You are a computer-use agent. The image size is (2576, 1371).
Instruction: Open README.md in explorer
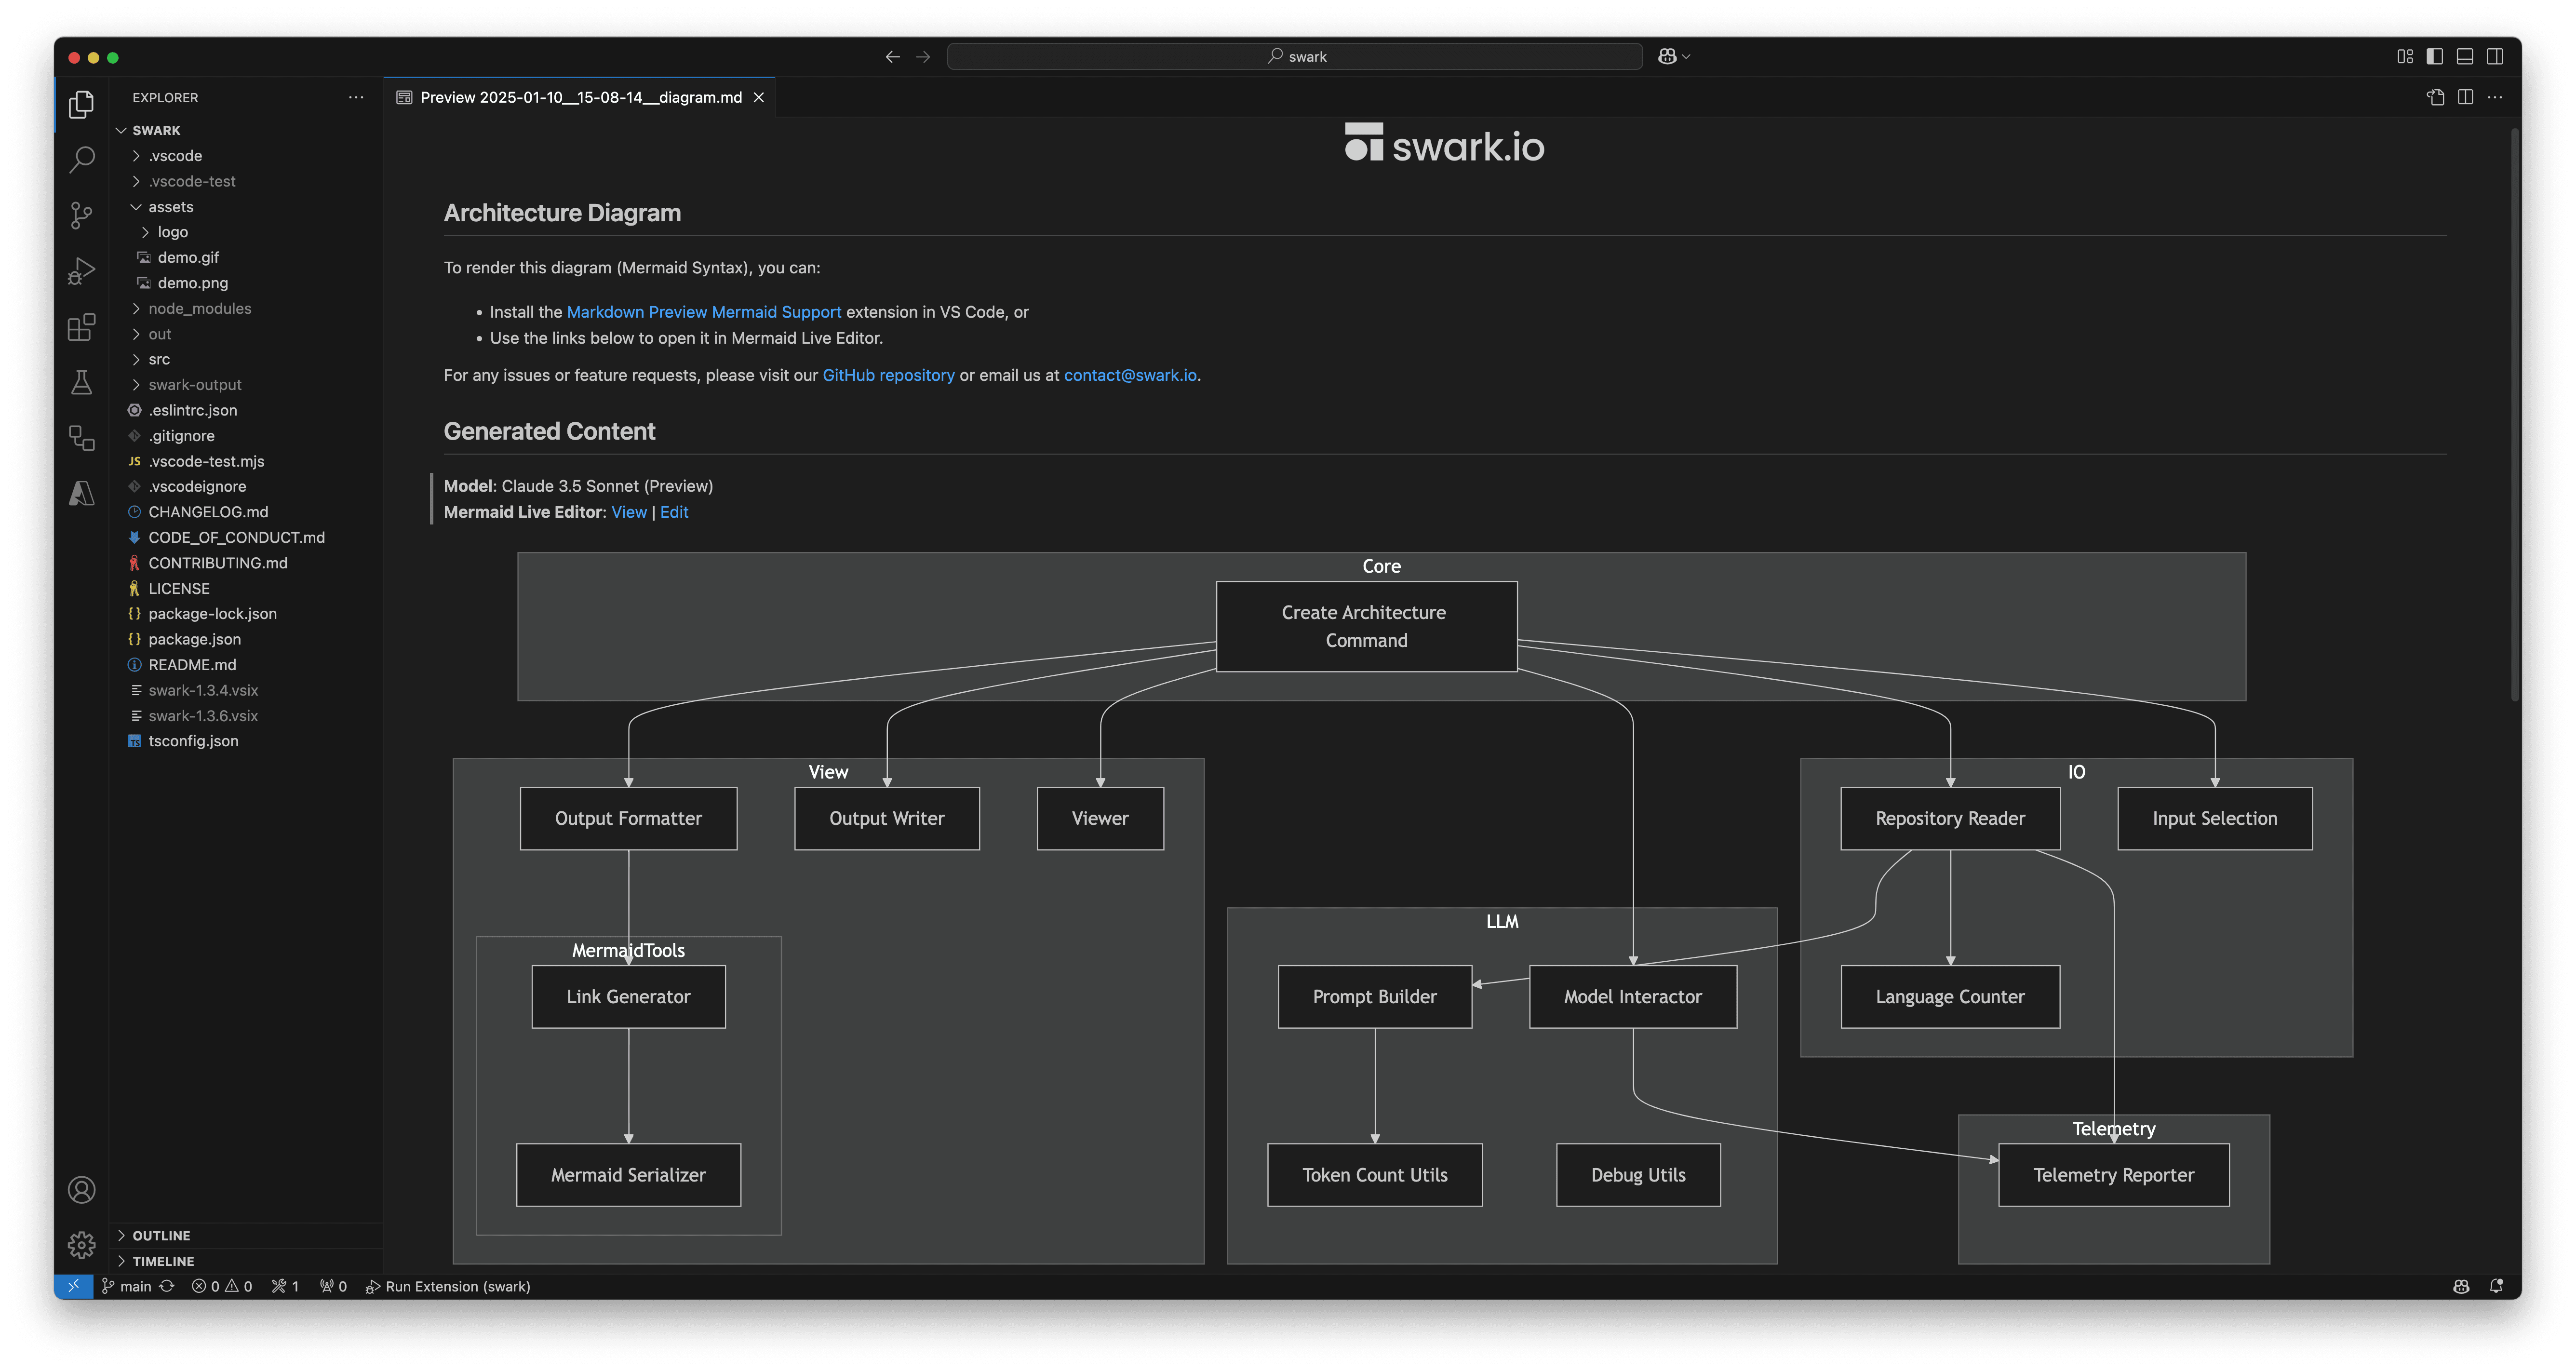(192, 665)
